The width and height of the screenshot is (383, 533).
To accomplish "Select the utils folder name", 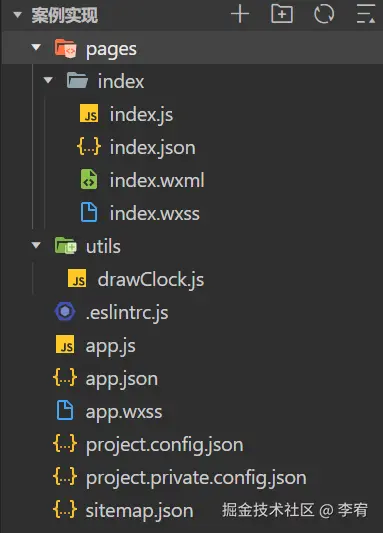I will 103,246.
